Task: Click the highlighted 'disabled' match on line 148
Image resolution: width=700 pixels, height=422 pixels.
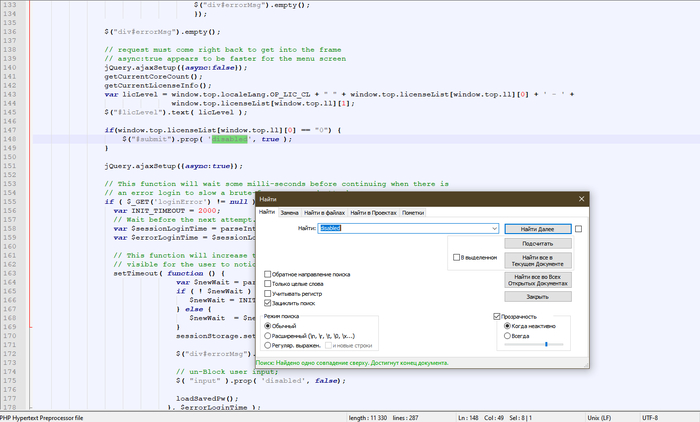Action: pyautogui.click(x=229, y=139)
